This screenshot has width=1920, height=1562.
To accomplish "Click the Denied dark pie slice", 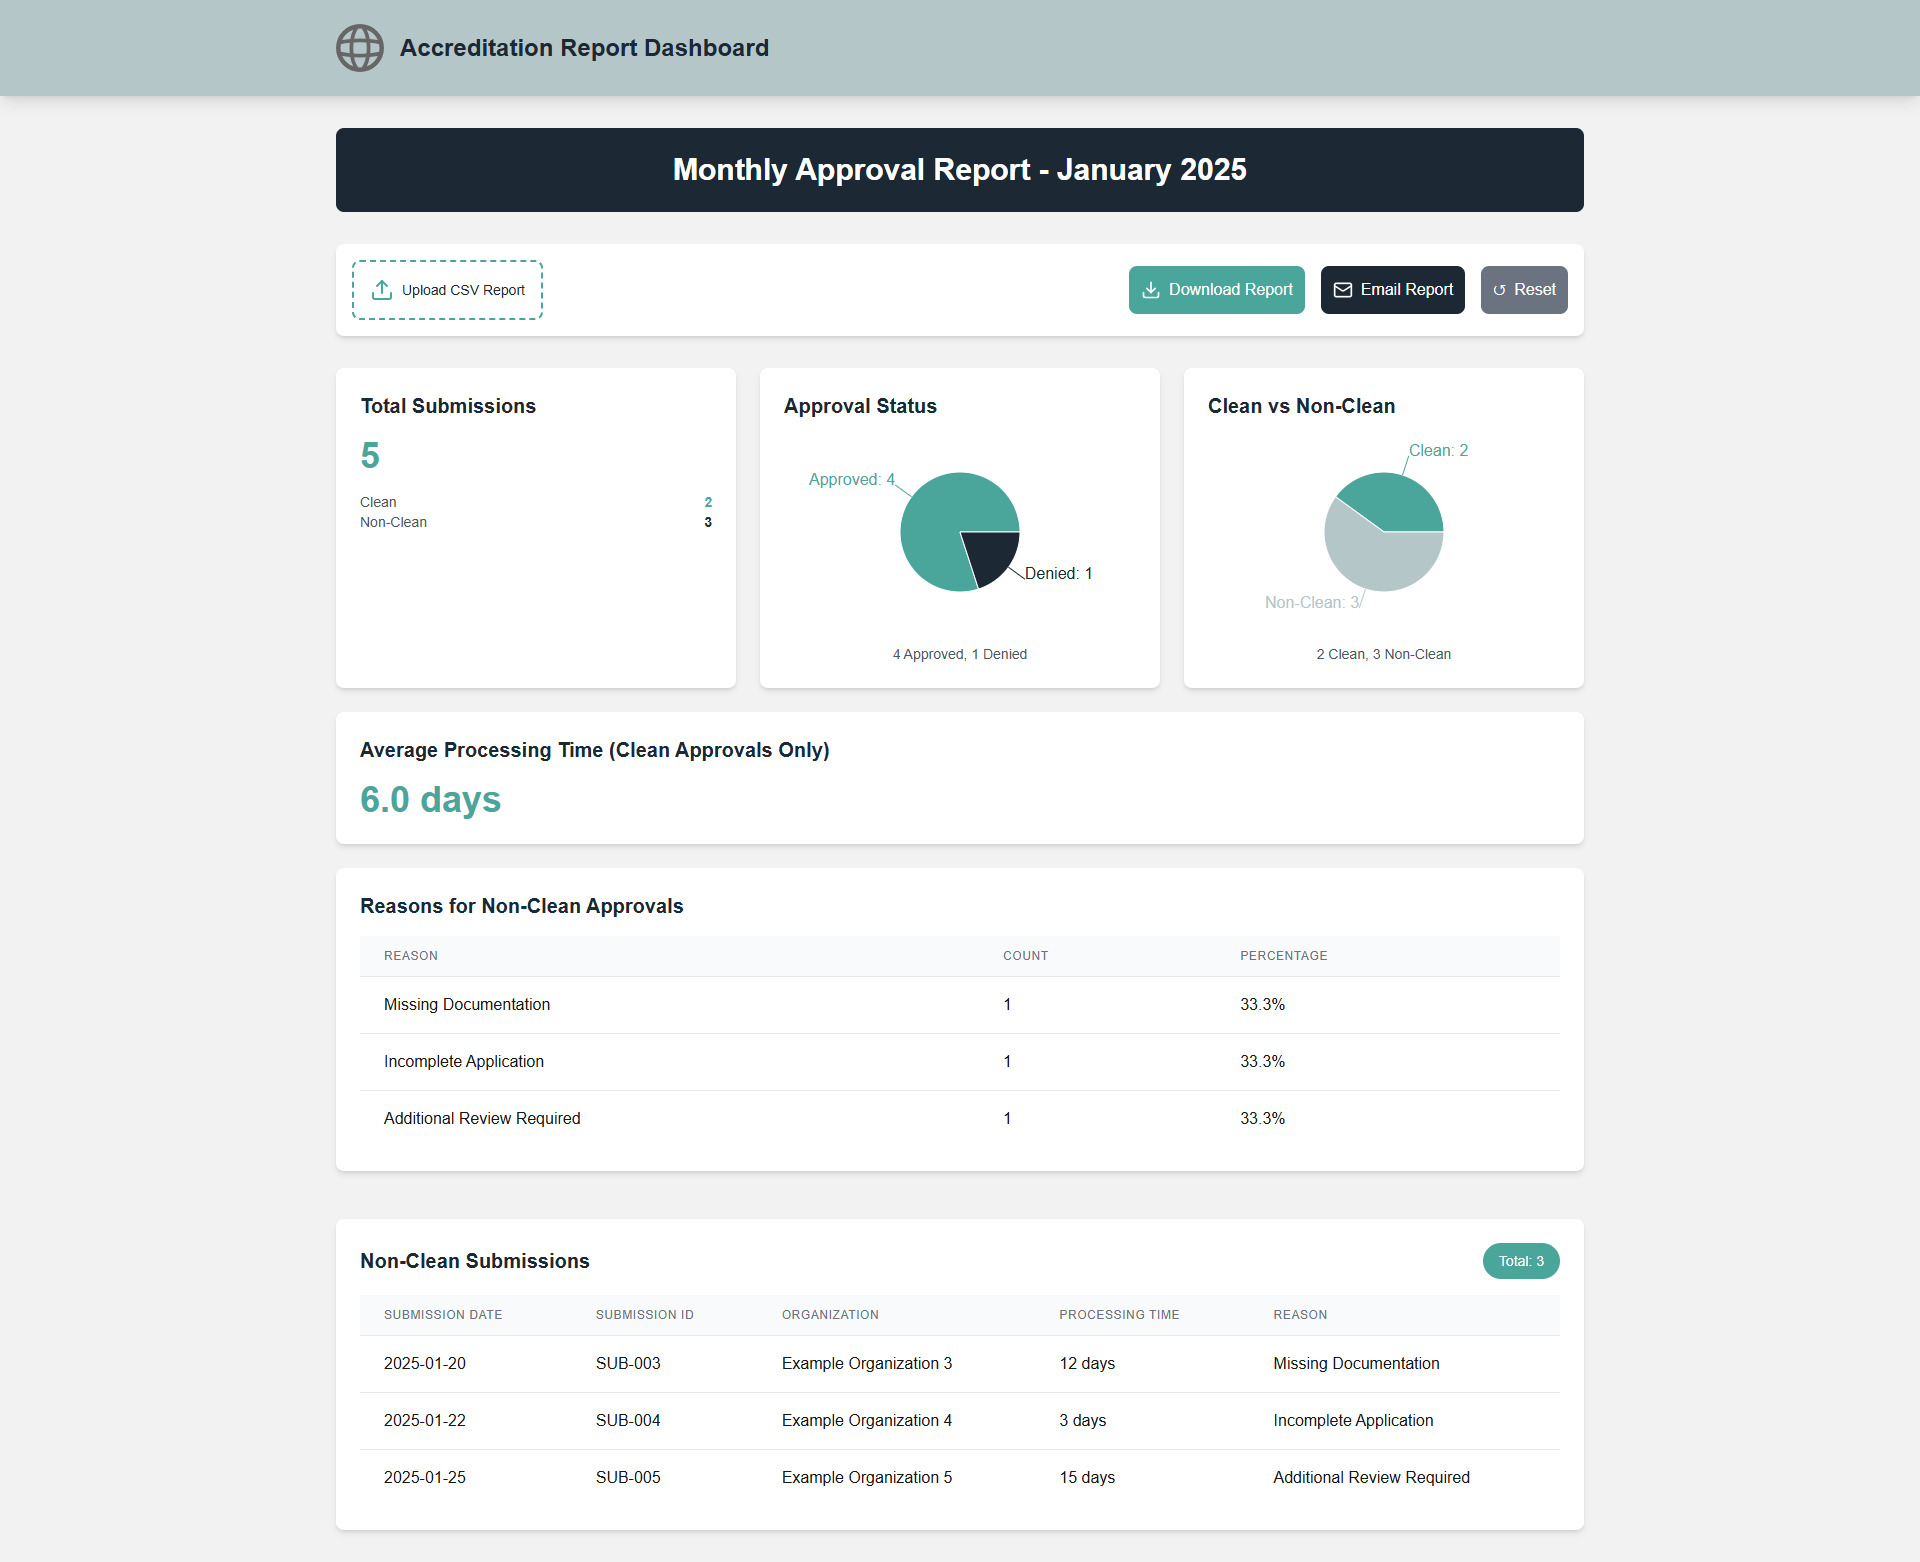I will [991, 555].
